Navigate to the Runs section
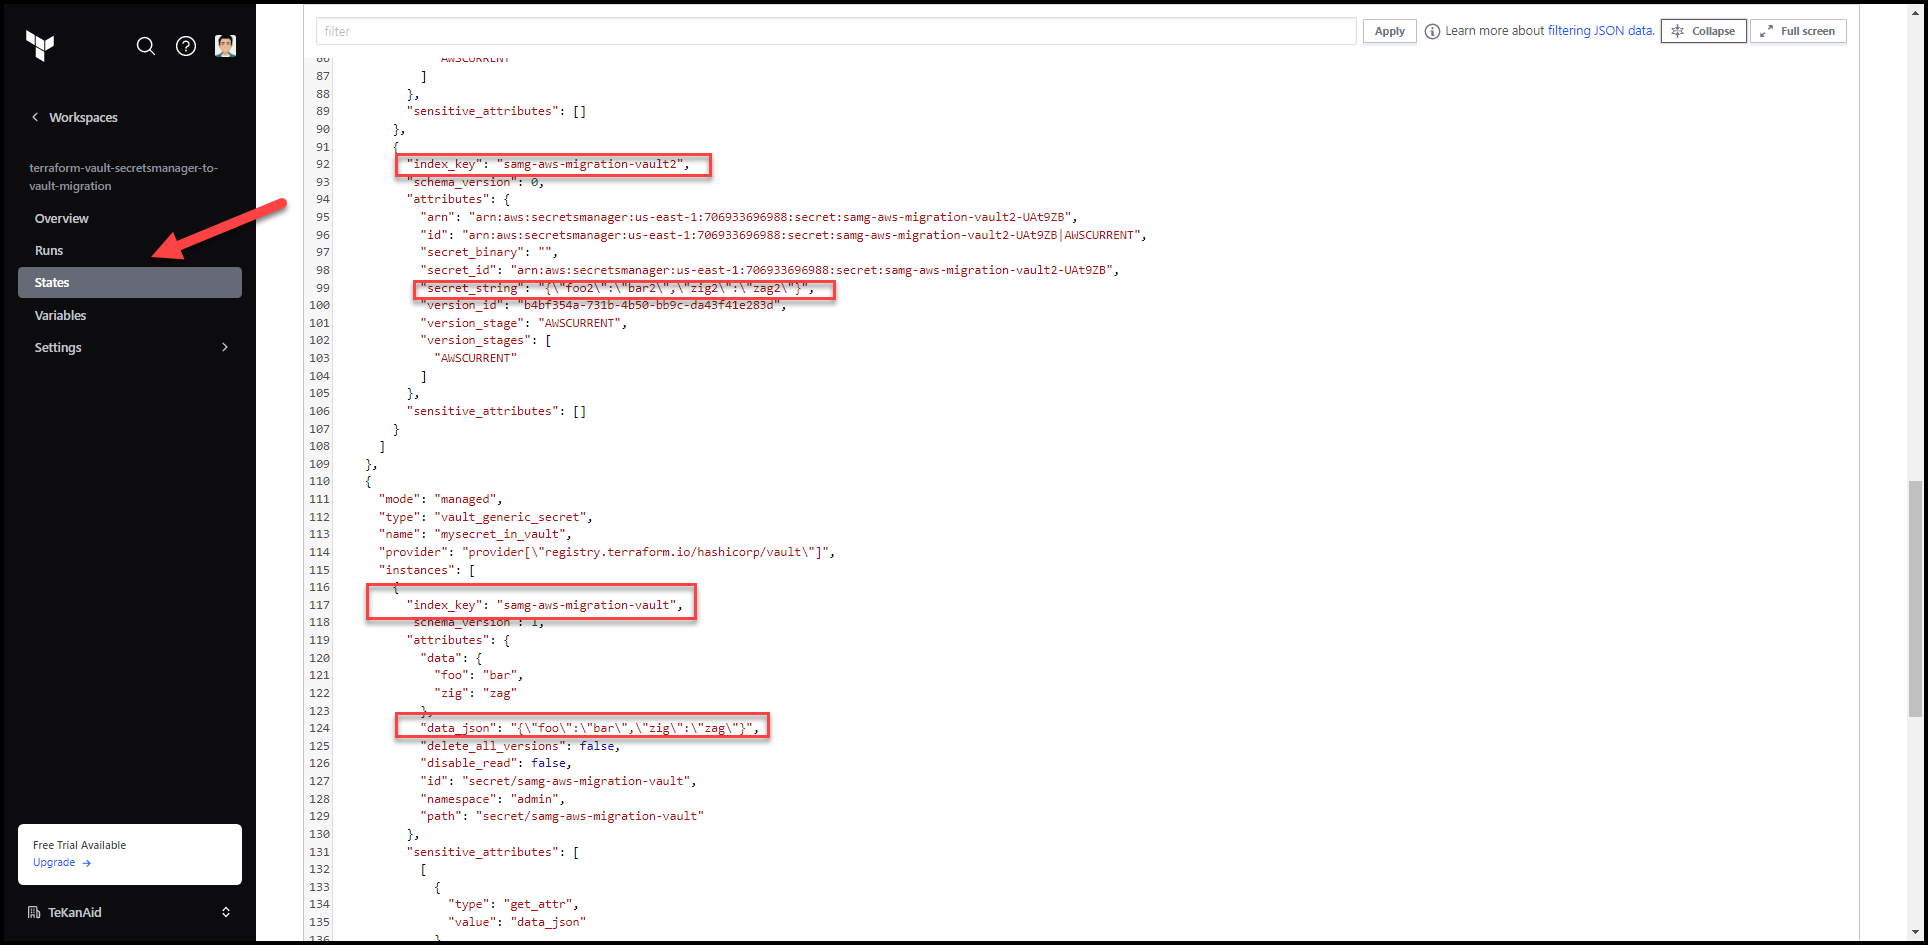This screenshot has width=1928, height=945. pos(48,250)
